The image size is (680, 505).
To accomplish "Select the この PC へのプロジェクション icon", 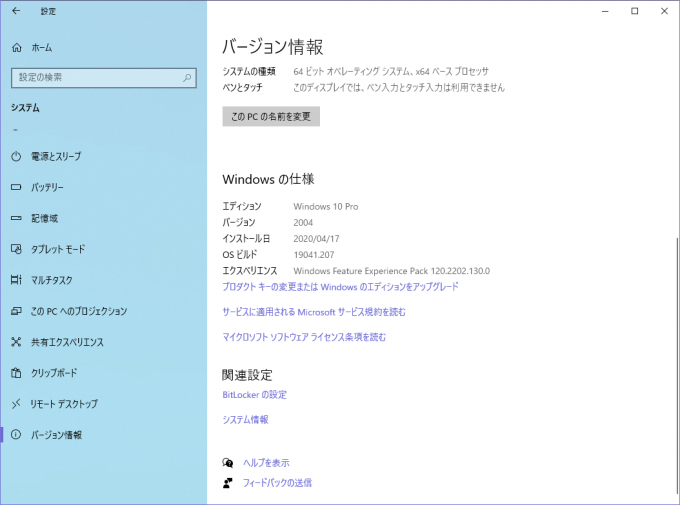I will point(16,311).
